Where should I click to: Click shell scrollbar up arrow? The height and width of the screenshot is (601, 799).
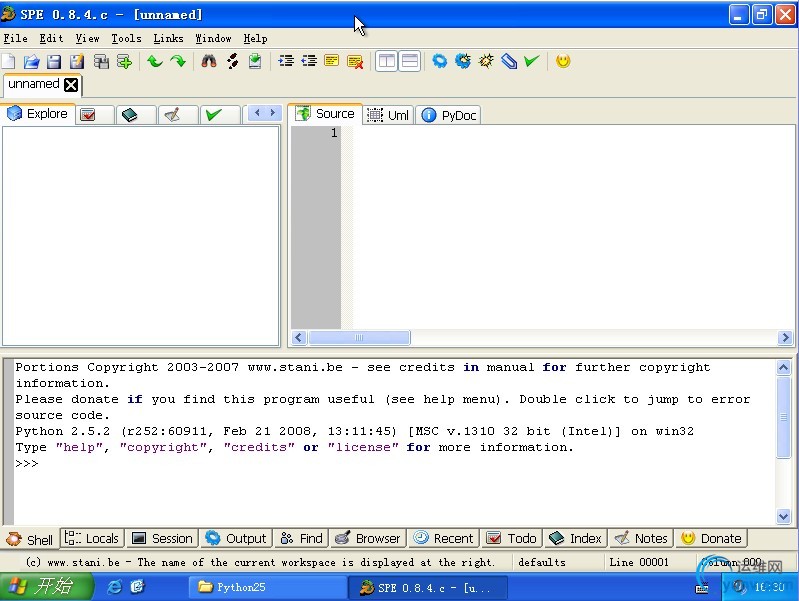pyautogui.click(x=783, y=367)
